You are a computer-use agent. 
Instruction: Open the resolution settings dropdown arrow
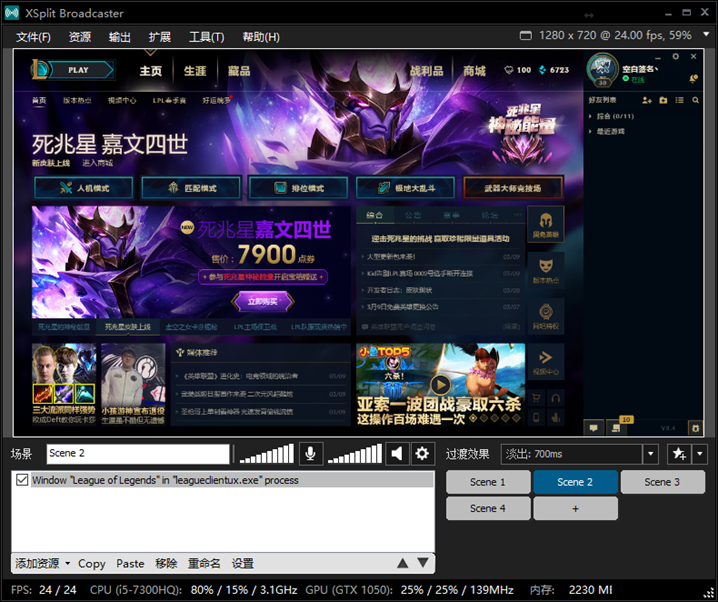(707, 35)
